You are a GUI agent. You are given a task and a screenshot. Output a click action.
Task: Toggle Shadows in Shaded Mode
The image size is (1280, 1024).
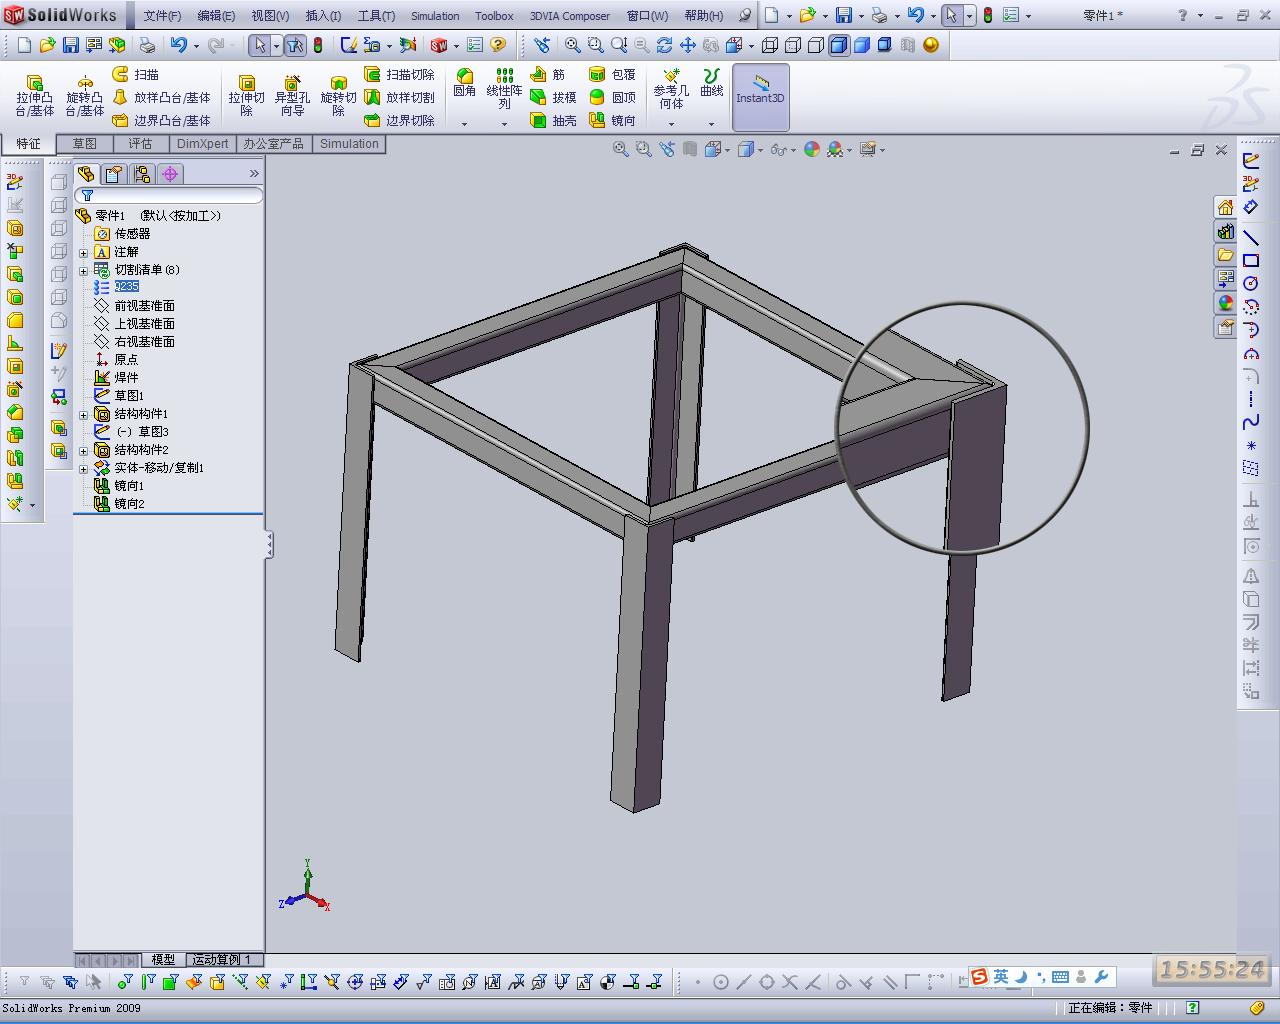884,45
